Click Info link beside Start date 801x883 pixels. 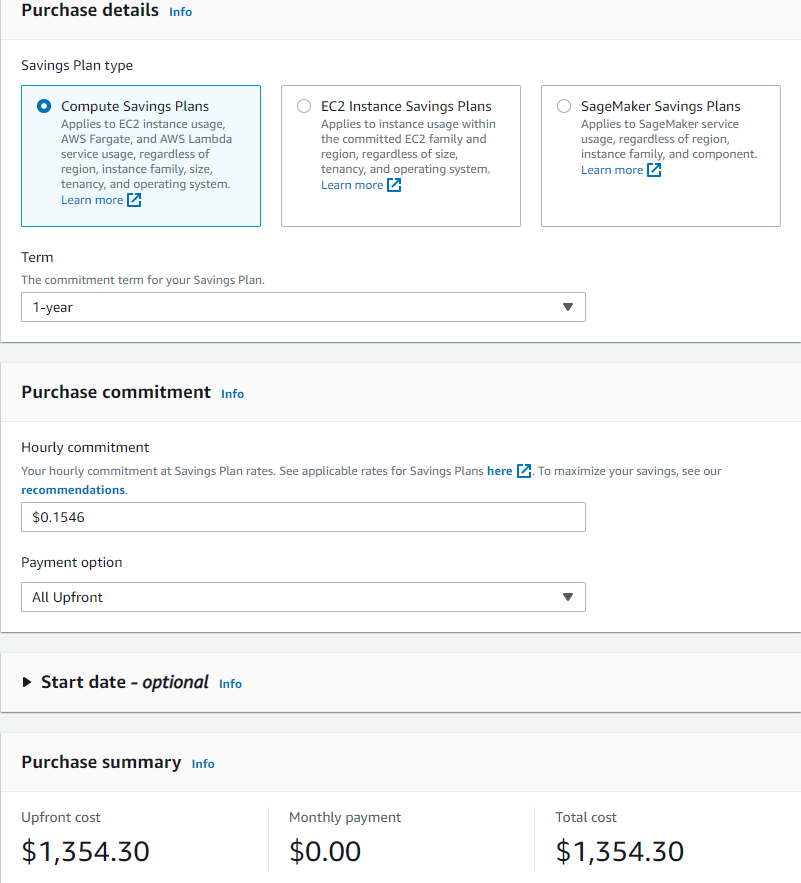pos(230,684)
